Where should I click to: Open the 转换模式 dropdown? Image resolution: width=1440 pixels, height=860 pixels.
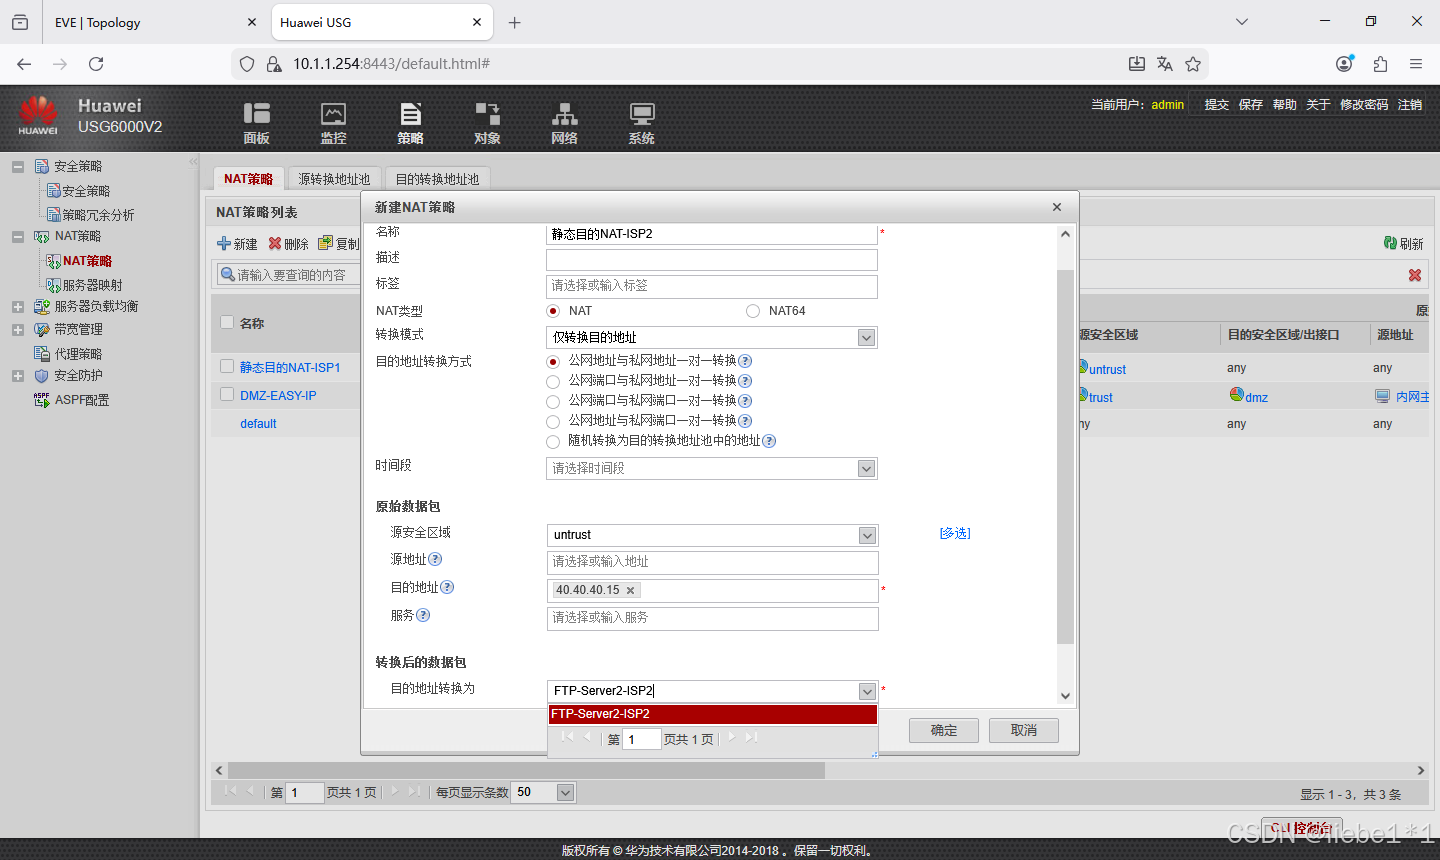click(x=867, y=338)
